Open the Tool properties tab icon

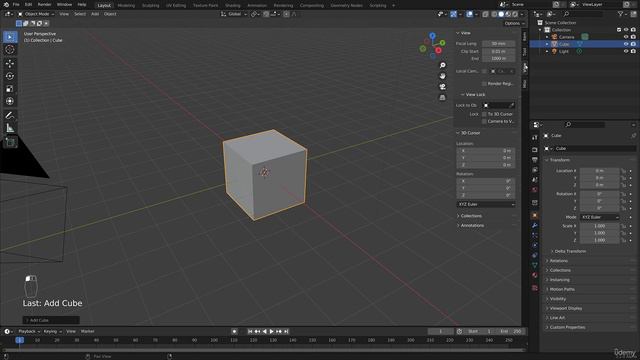pyautogui.click(x=535, y=138)
